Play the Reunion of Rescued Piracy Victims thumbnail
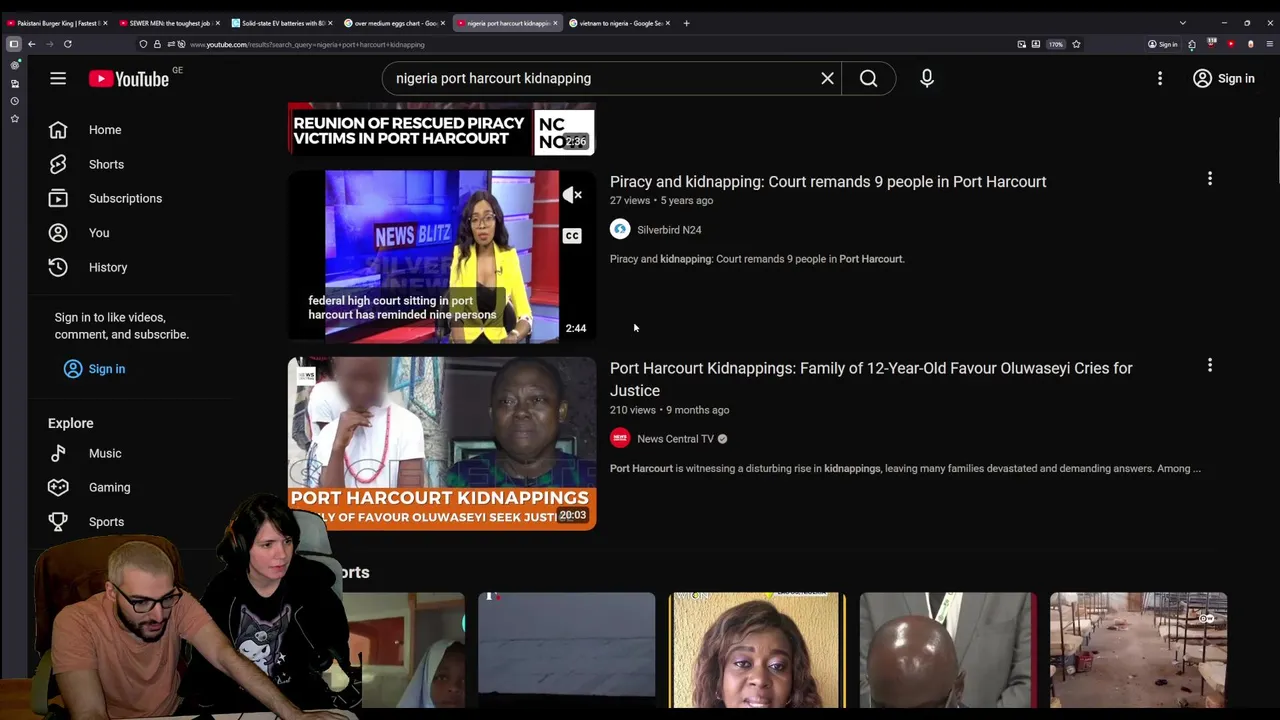Image resolution: width=1280 pixels, height=720 pixels. point(442,129)
